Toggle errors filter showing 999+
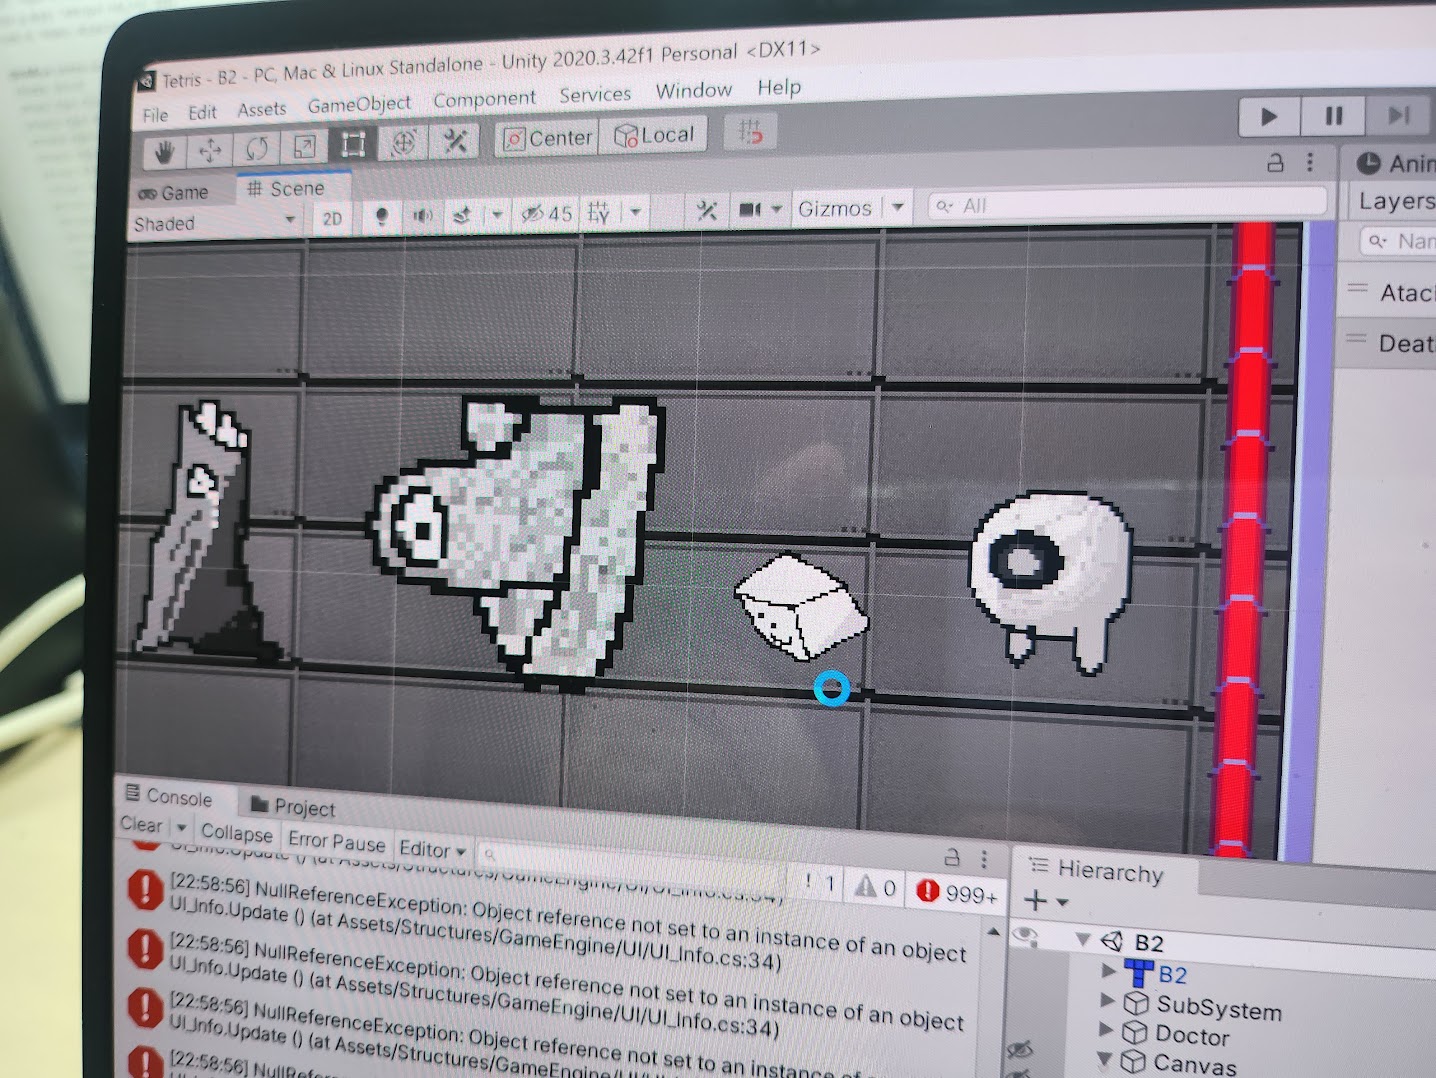Screen dimensions: 1436x1078 [957, 892]
